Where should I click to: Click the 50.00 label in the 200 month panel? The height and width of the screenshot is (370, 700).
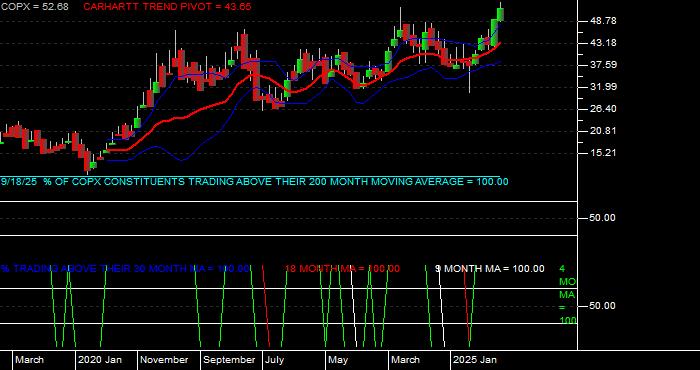[603, 218]
